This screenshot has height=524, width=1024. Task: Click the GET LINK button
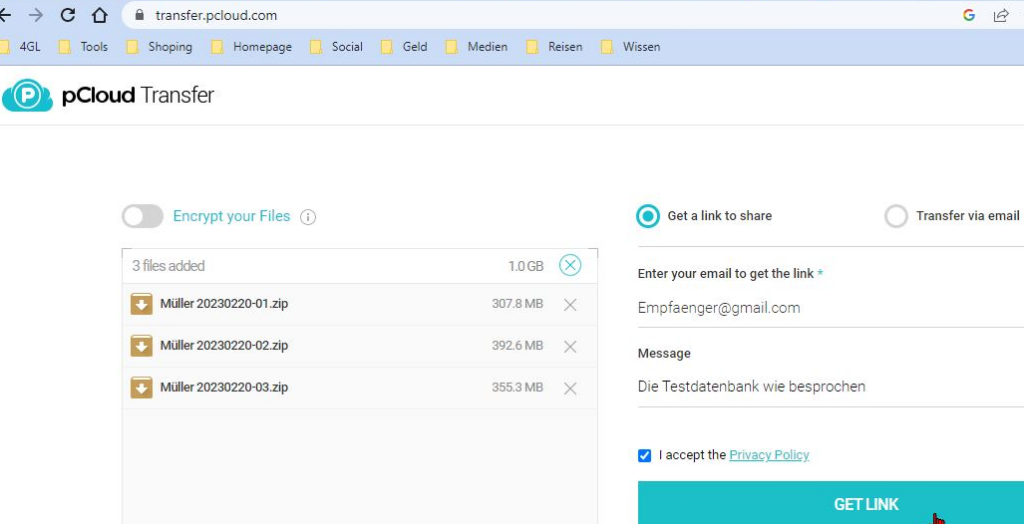(831, 503)
